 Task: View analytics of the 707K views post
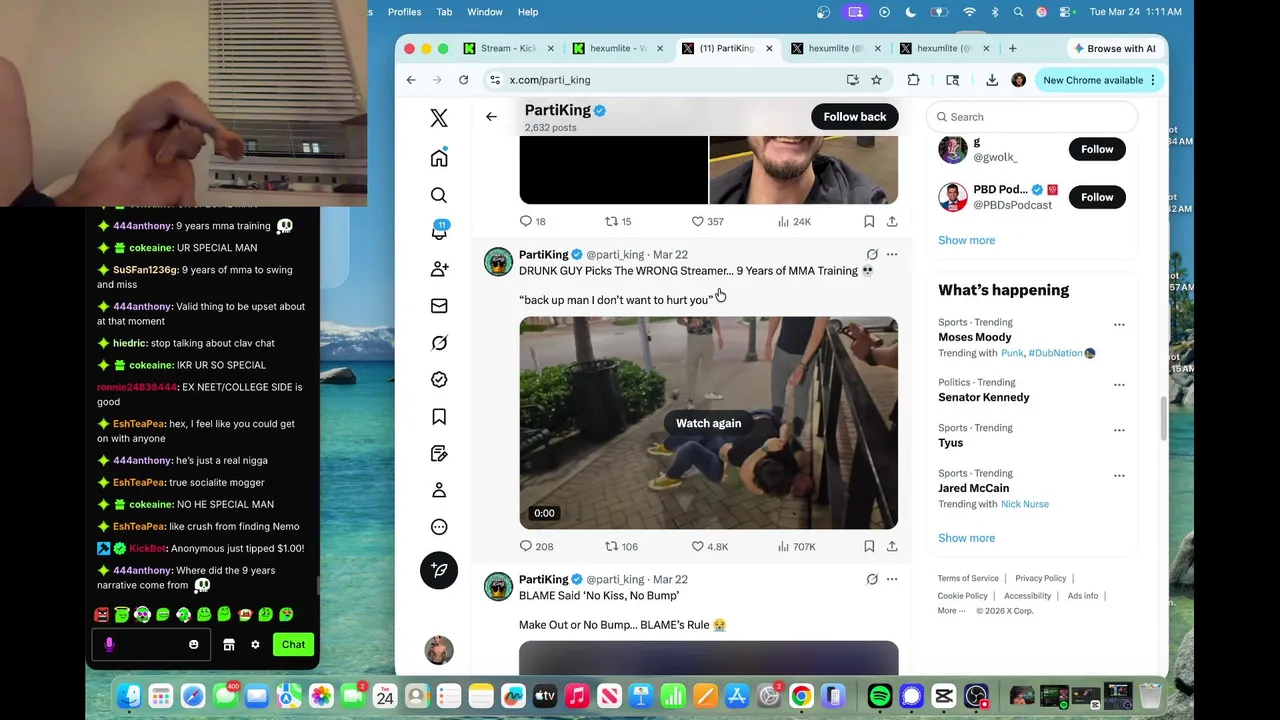[x=797, y=546]
